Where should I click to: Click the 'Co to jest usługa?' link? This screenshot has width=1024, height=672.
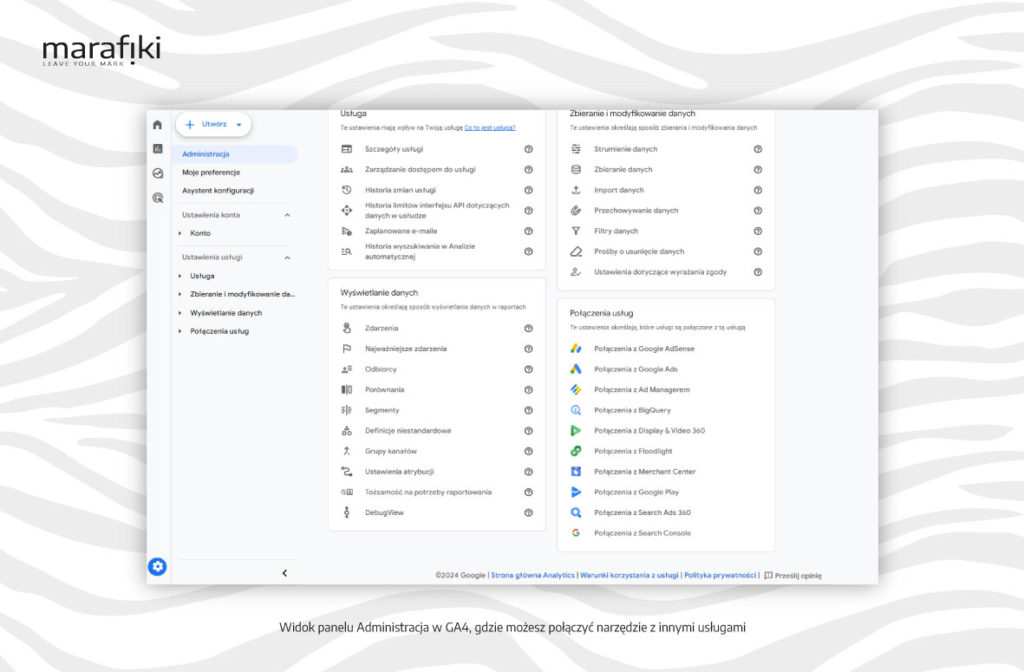pos(490,128)
